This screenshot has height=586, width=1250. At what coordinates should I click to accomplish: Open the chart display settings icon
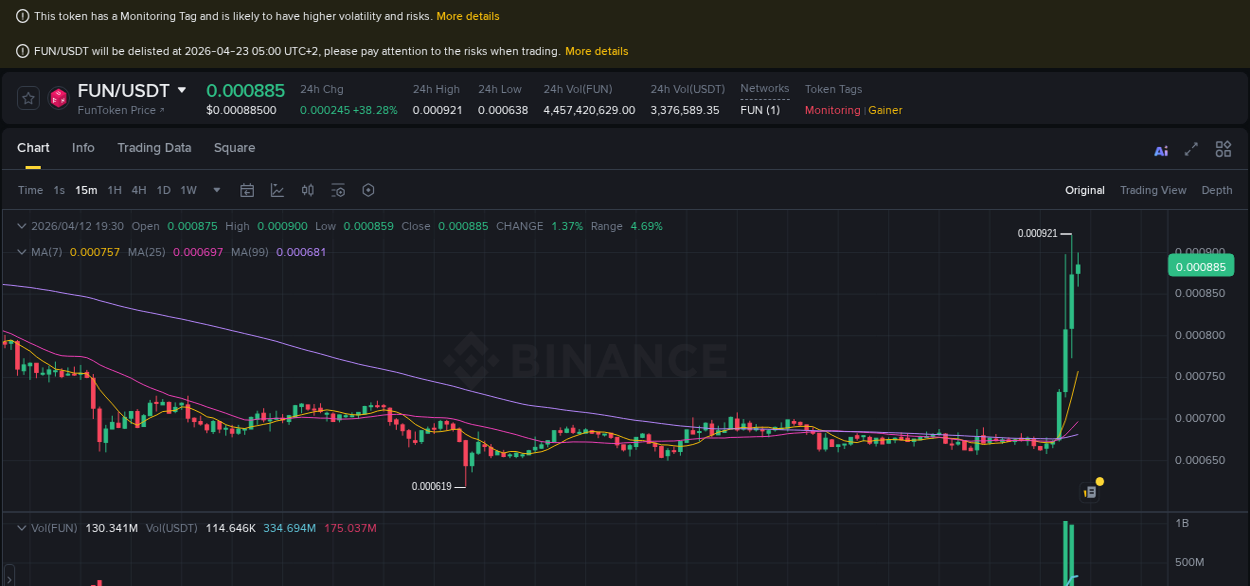pos(337,190)
